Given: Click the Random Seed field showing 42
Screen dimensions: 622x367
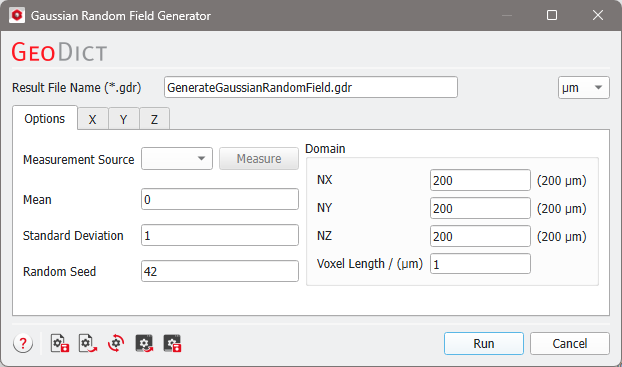Looking at the screenshot, I should point(220,271).
